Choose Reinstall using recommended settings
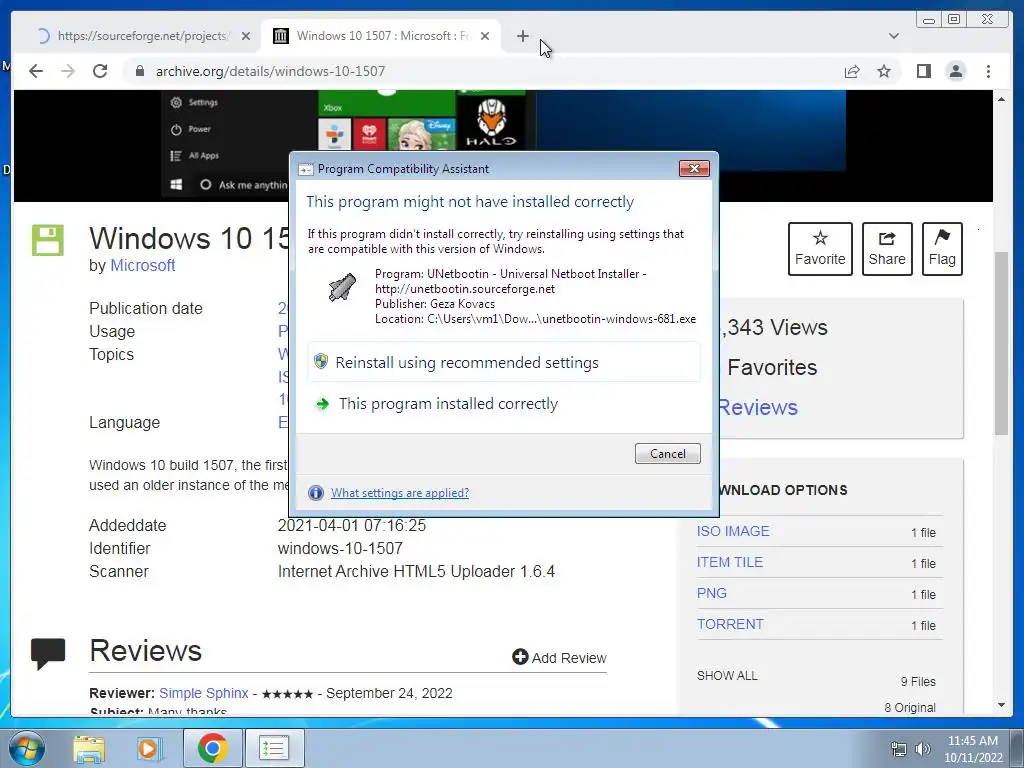 point(504,362)
